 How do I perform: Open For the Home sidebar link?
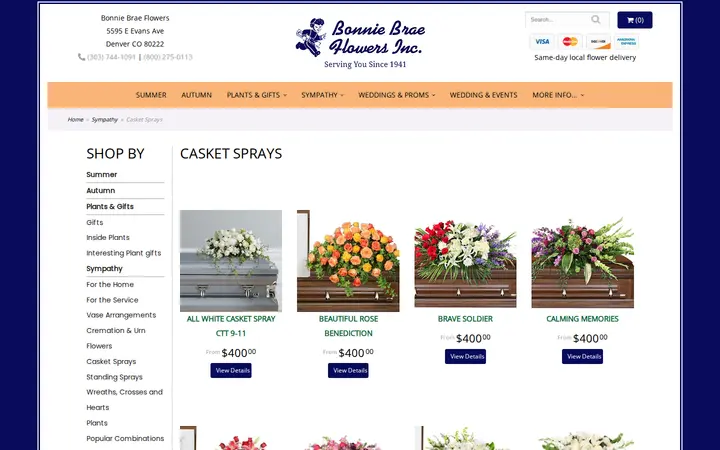[x=110, y=285]
